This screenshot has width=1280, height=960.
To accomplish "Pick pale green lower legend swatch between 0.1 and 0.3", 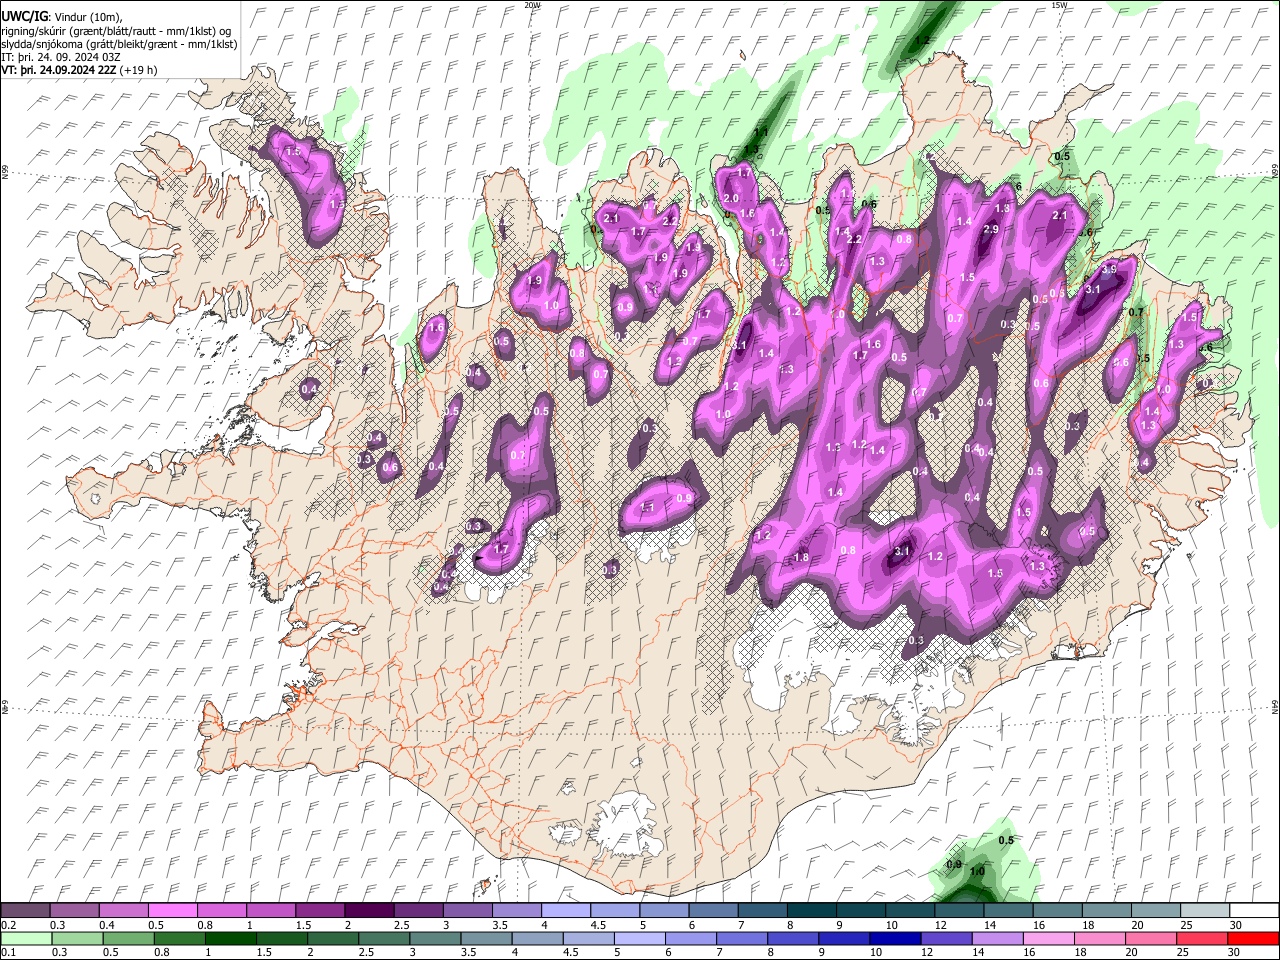I will click(x=26, y=938).
